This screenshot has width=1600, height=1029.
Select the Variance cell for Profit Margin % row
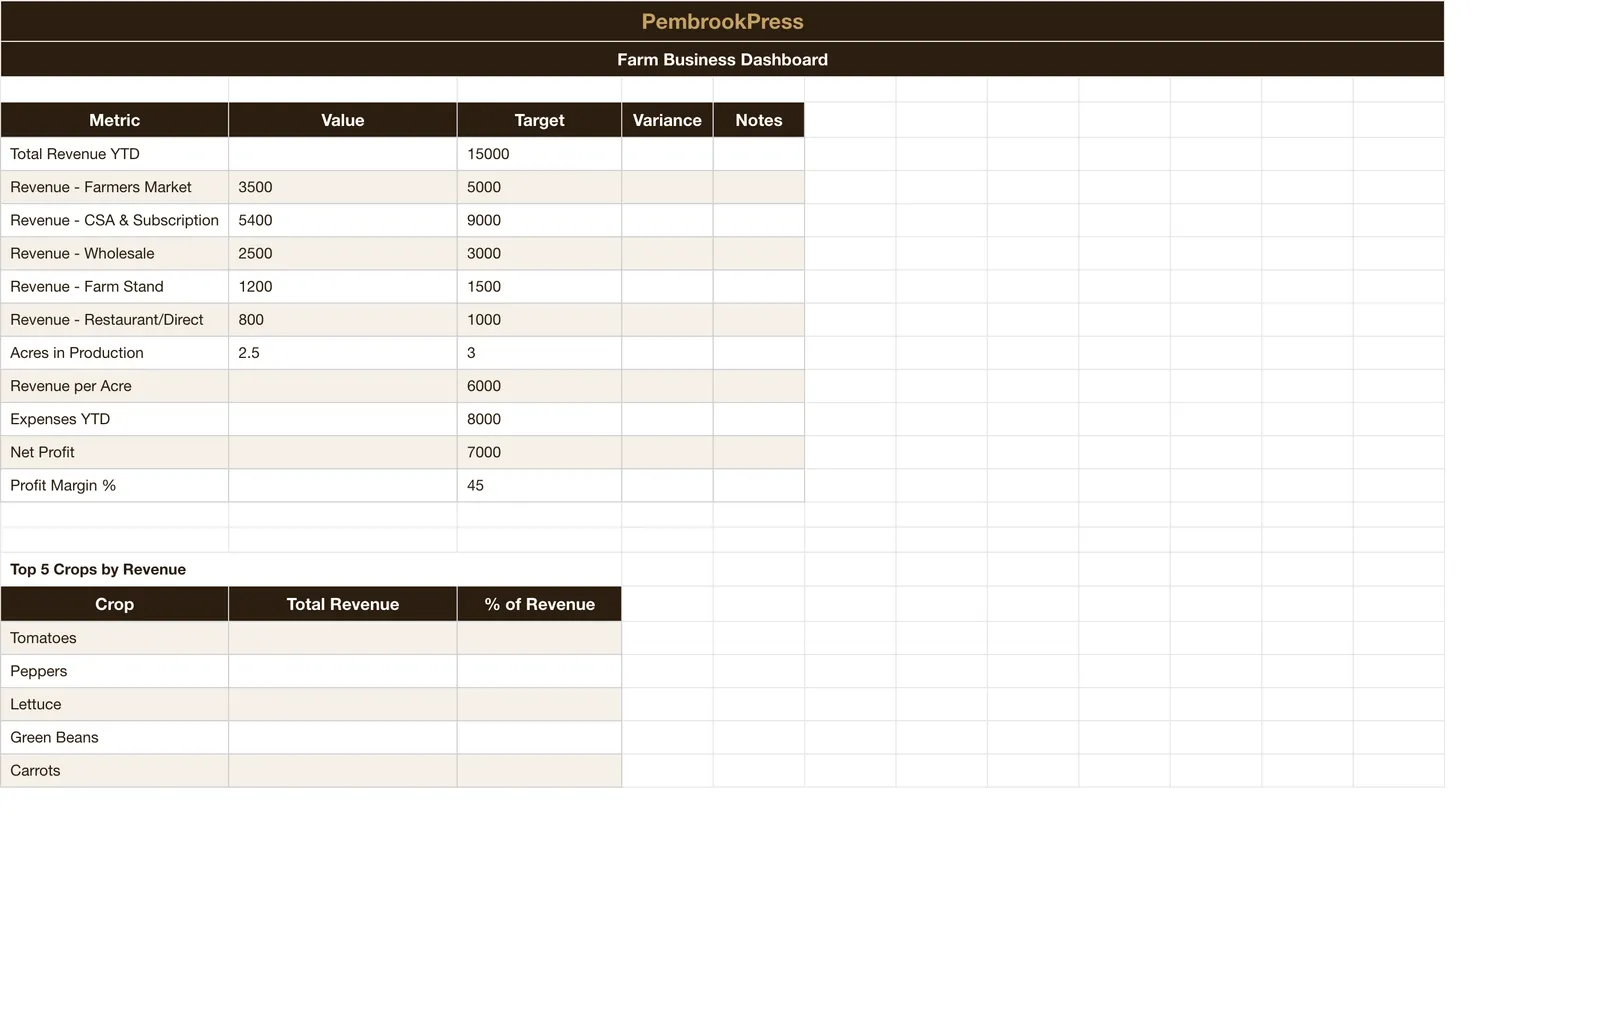tap(667, 485)
